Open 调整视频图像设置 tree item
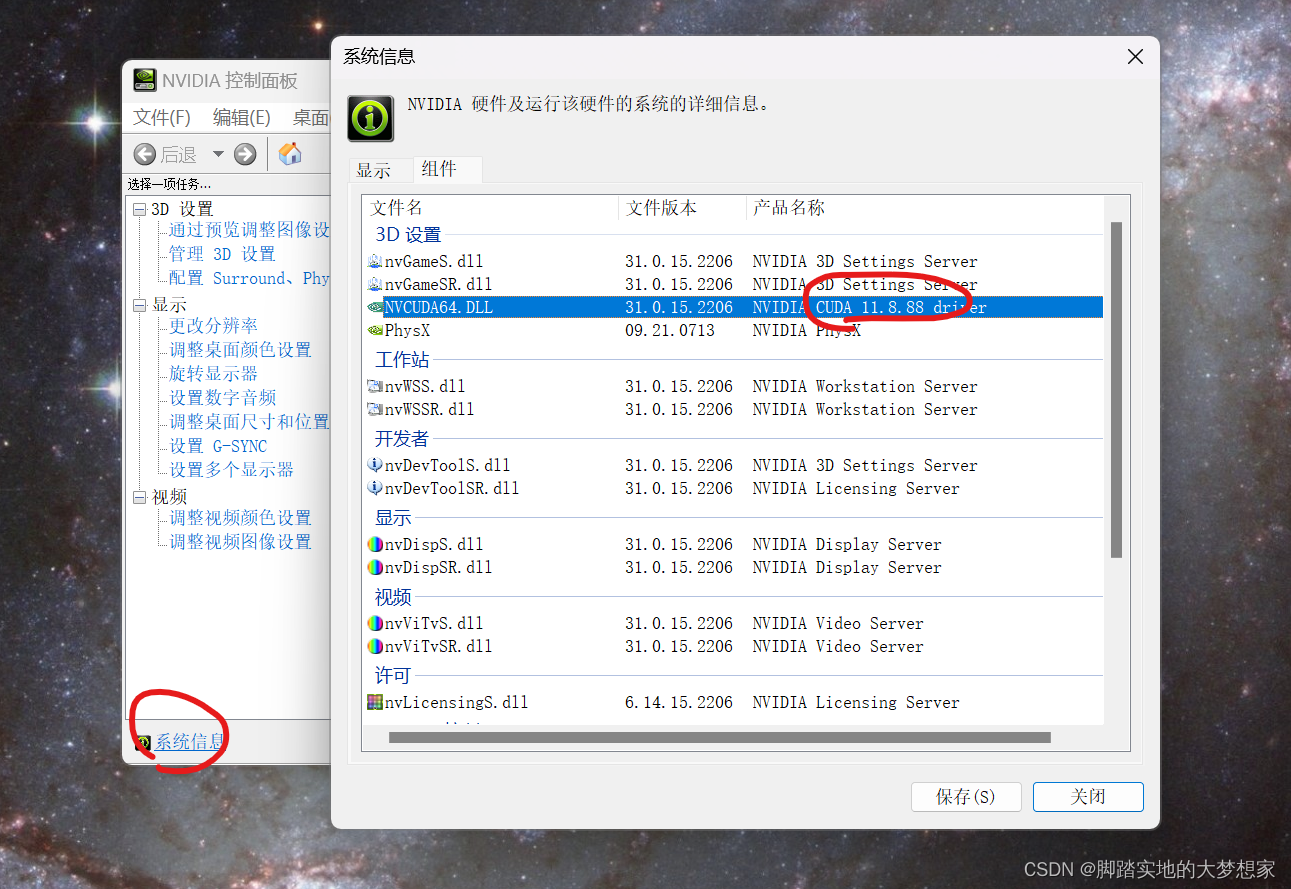The height and width of the screenshot is (889, 1291). pos(240,542)
